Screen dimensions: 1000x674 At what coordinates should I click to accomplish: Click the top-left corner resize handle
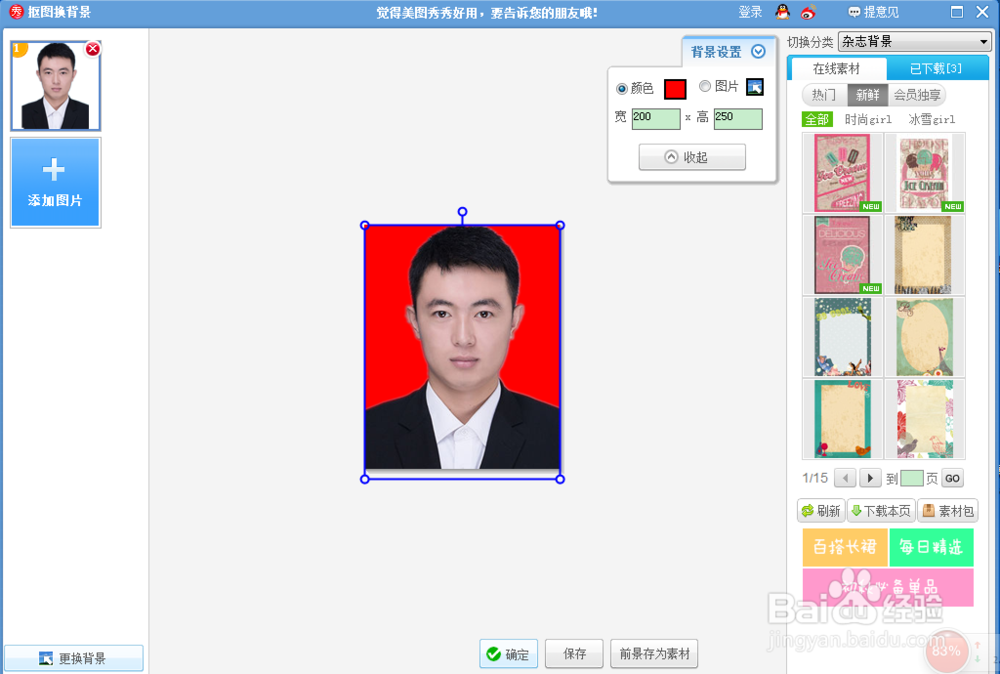[365, 225]
